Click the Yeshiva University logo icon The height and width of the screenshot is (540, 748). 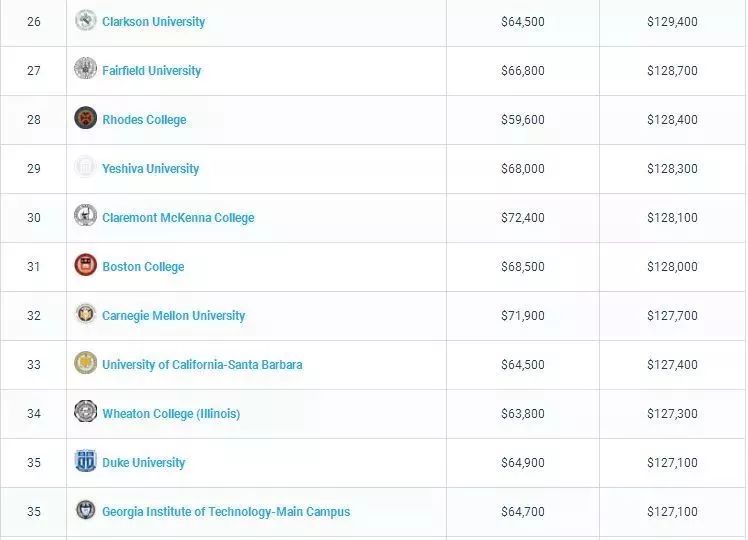[x=85, y=167]
